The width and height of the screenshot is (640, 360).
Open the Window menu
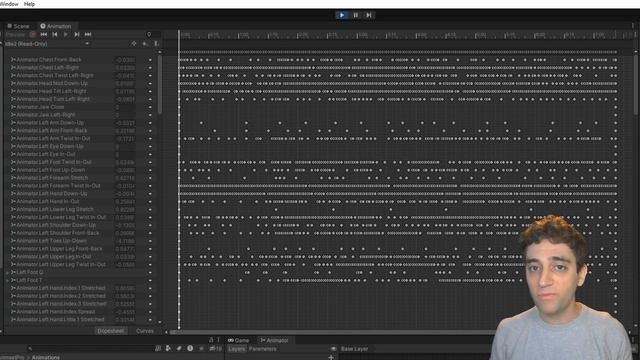point(9,4)
